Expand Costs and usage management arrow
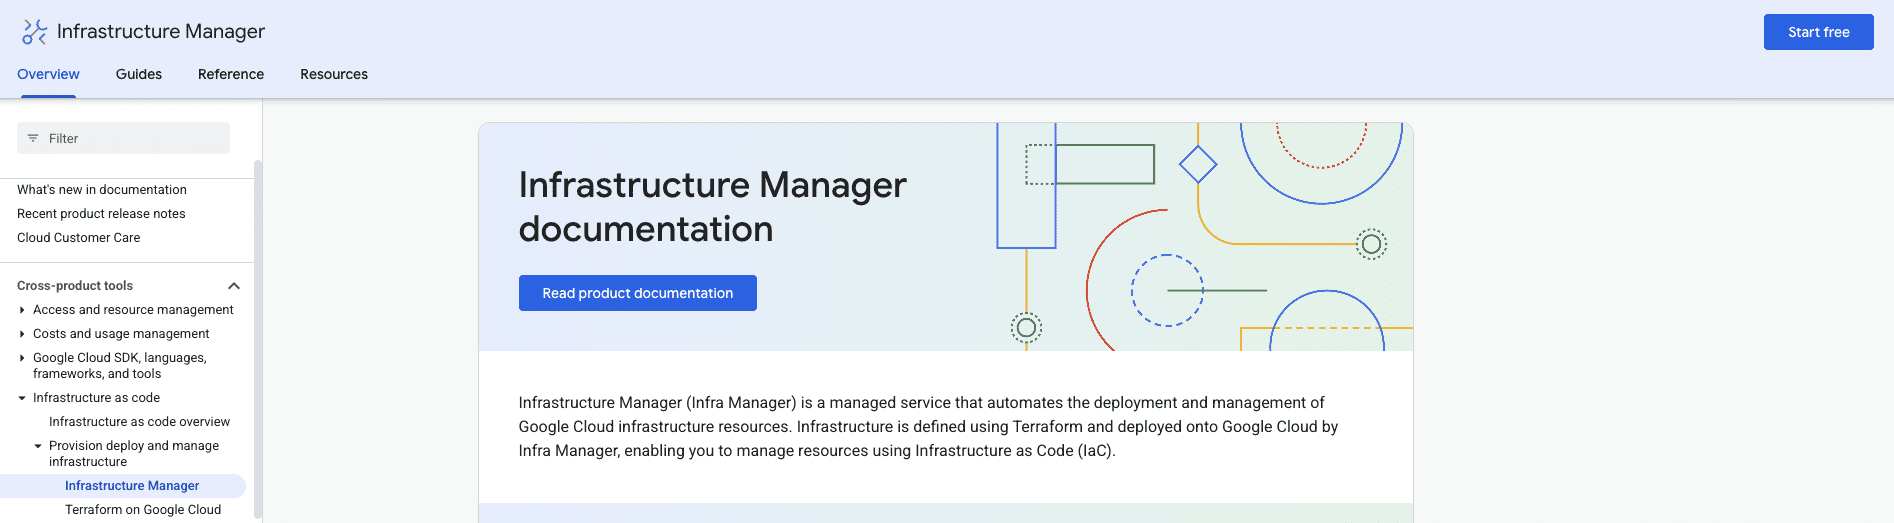 pos(22,334)
